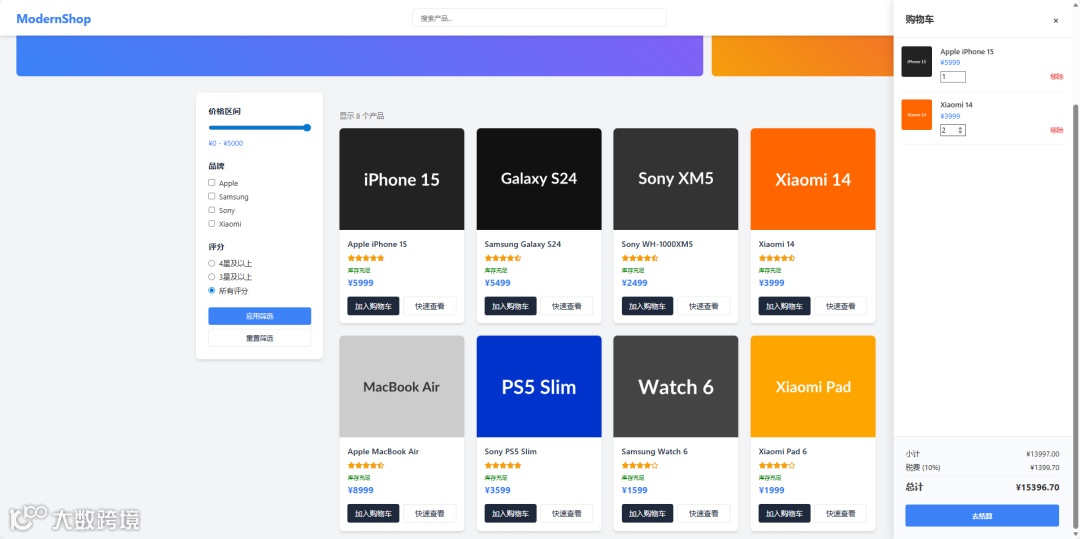Screen dimensions: 1080x539
Task: Quick view Samsung Watch 6
Action: (704, 514)
